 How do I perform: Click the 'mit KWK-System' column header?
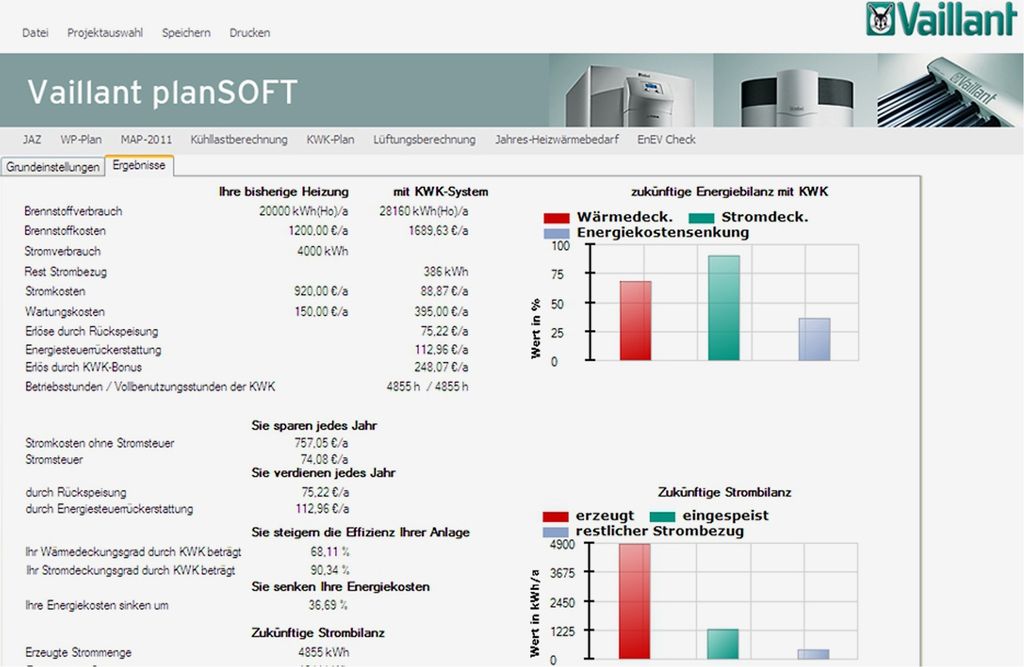tap(441, 192)
